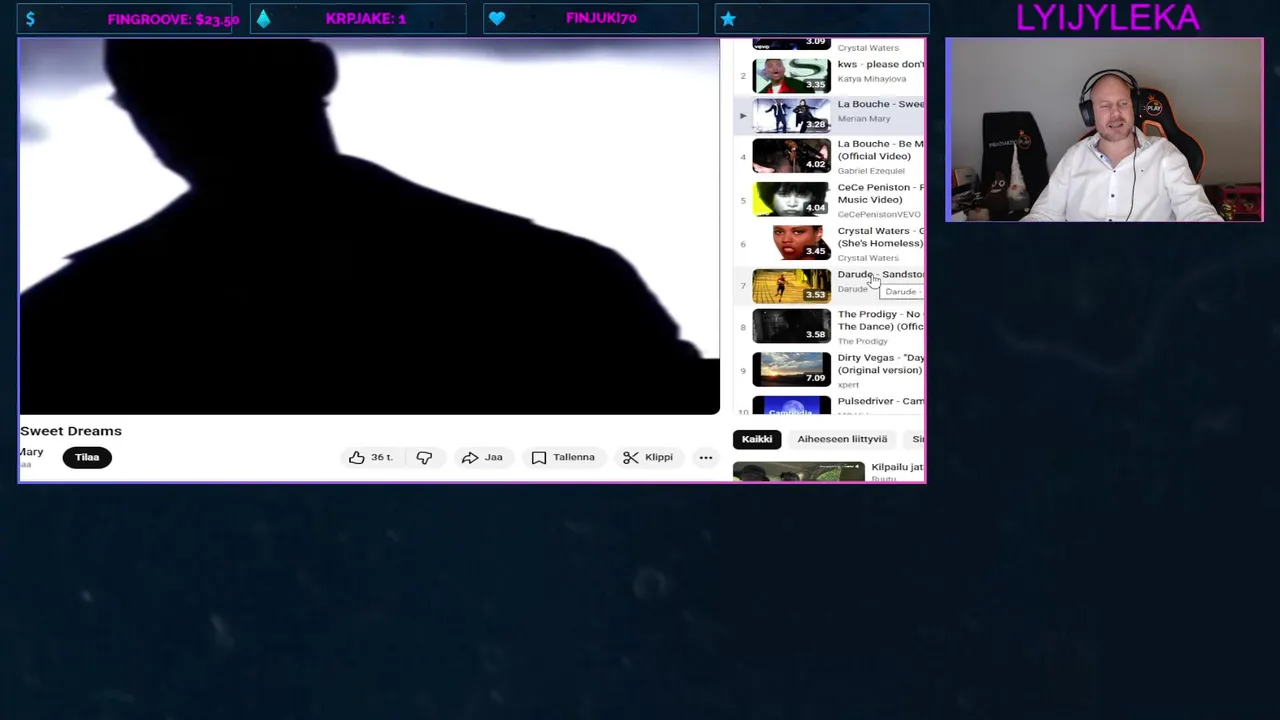Click the 36 t. like count
1280x720 pixels.
(x=382, y=457)
